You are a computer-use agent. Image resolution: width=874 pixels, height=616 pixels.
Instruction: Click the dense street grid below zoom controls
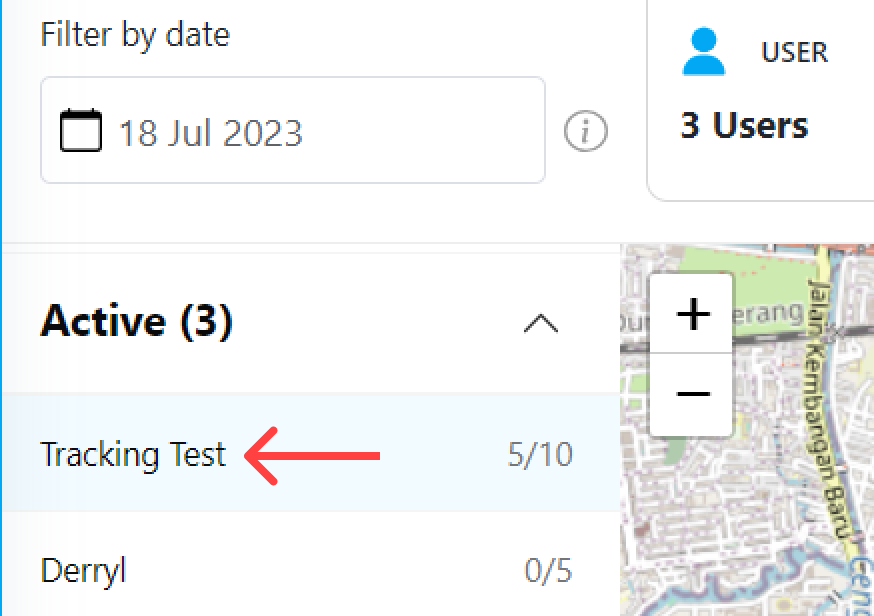click(700, 520)
